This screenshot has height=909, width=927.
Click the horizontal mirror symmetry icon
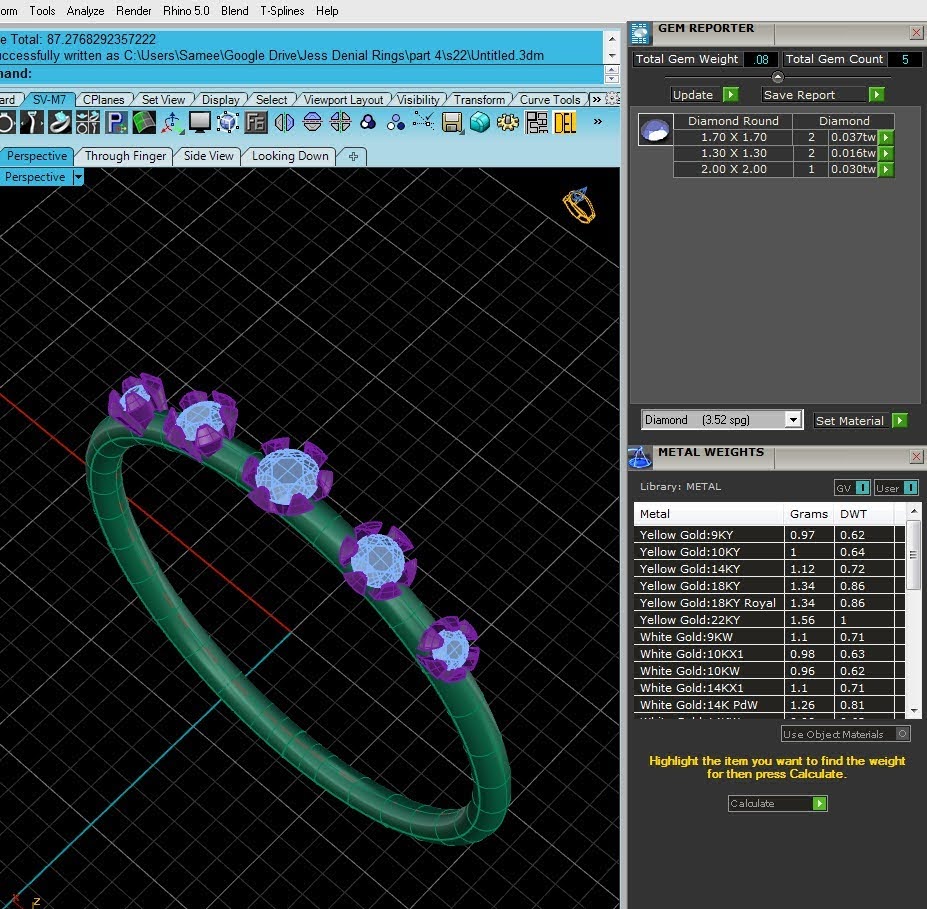coord(284,122)
